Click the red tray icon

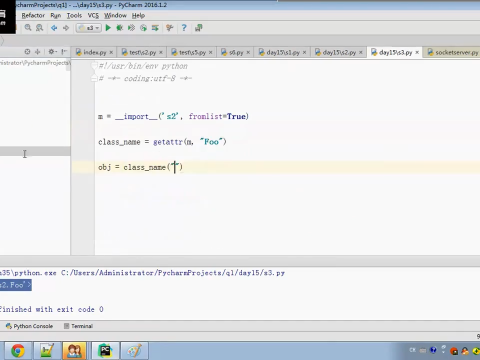pos(454,351)
